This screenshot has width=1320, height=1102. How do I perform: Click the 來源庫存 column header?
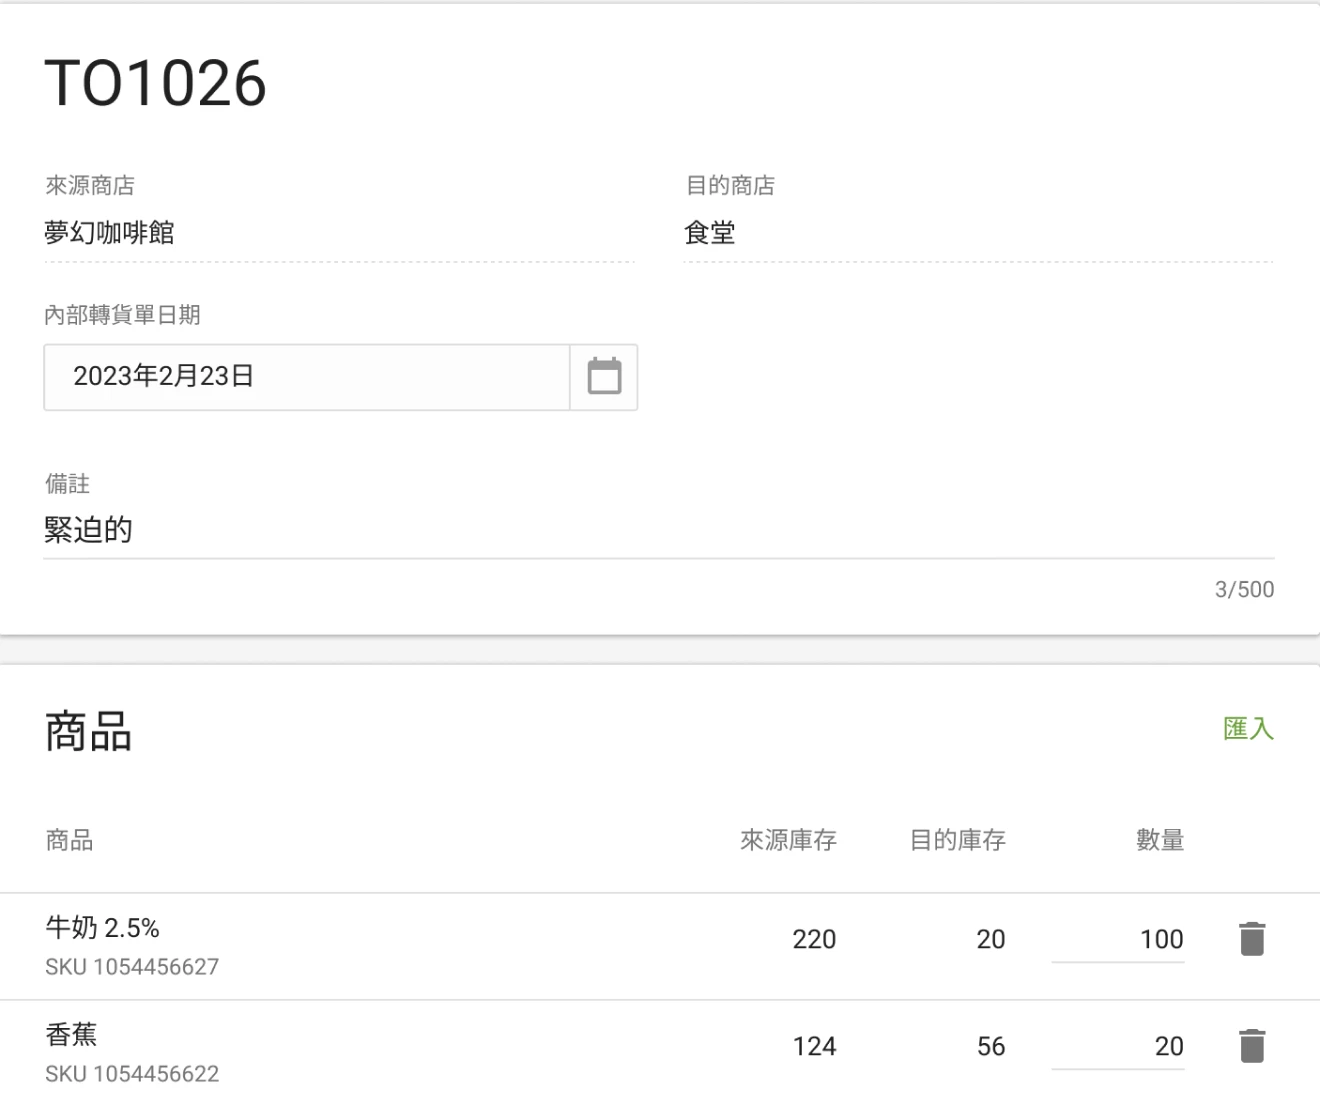tap(789, 841)
